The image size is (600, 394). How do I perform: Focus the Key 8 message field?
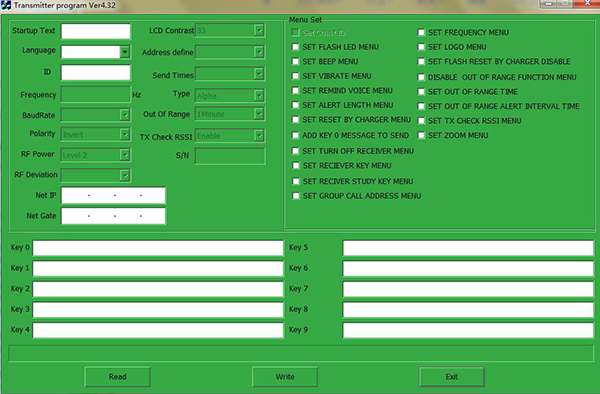pyautogui.click(x=468, y=310)
